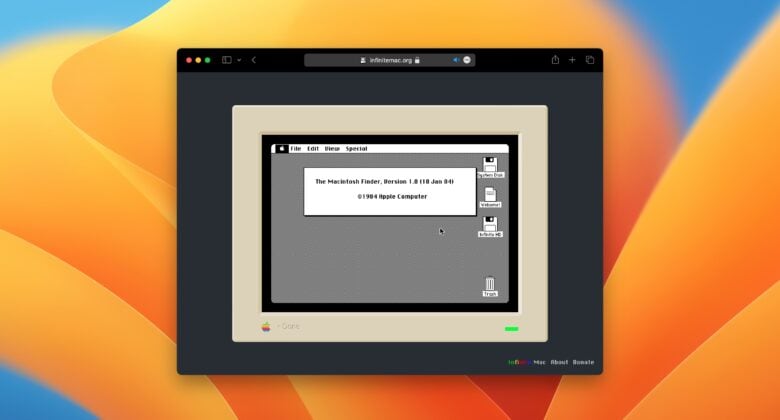Screen dimensions: 780x420
Task: Click the Trash icon on the desktop
Action: click(x=490, y=286)
